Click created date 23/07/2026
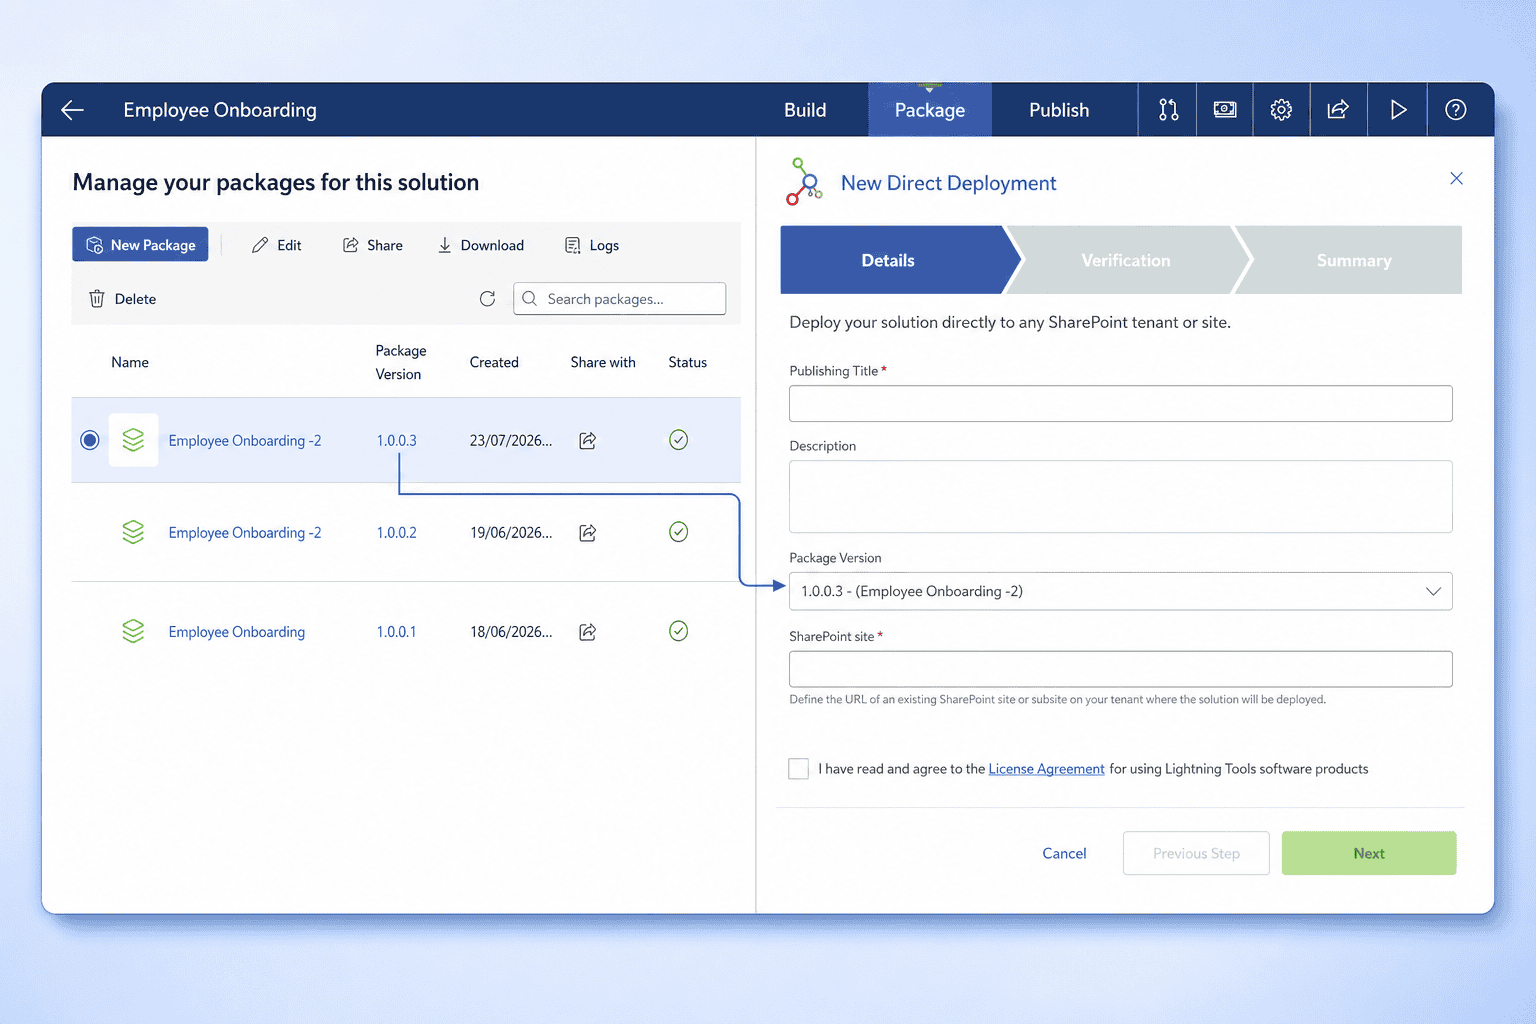The height and width of the screenshot is (1024, 1536). (x=511, y=441)
